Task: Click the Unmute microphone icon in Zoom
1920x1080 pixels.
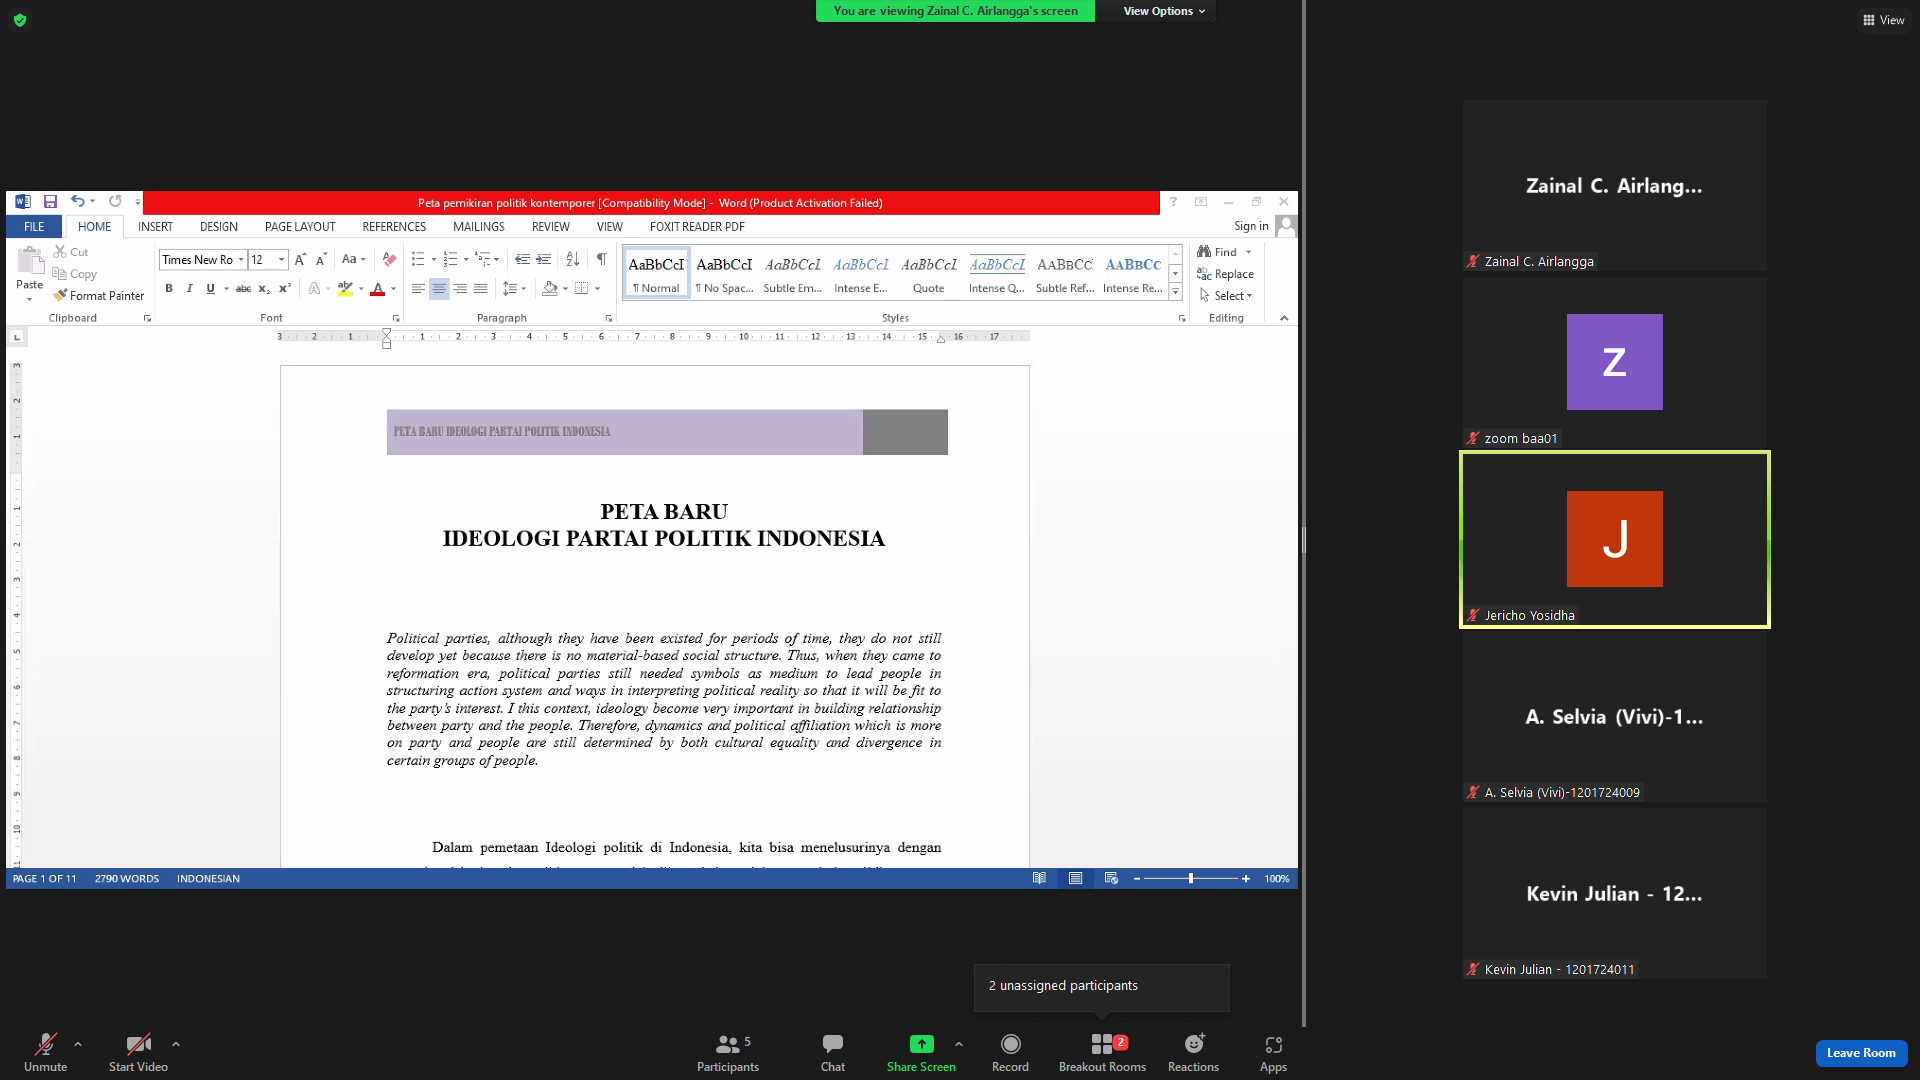Action: click(x=45, y=1044)
